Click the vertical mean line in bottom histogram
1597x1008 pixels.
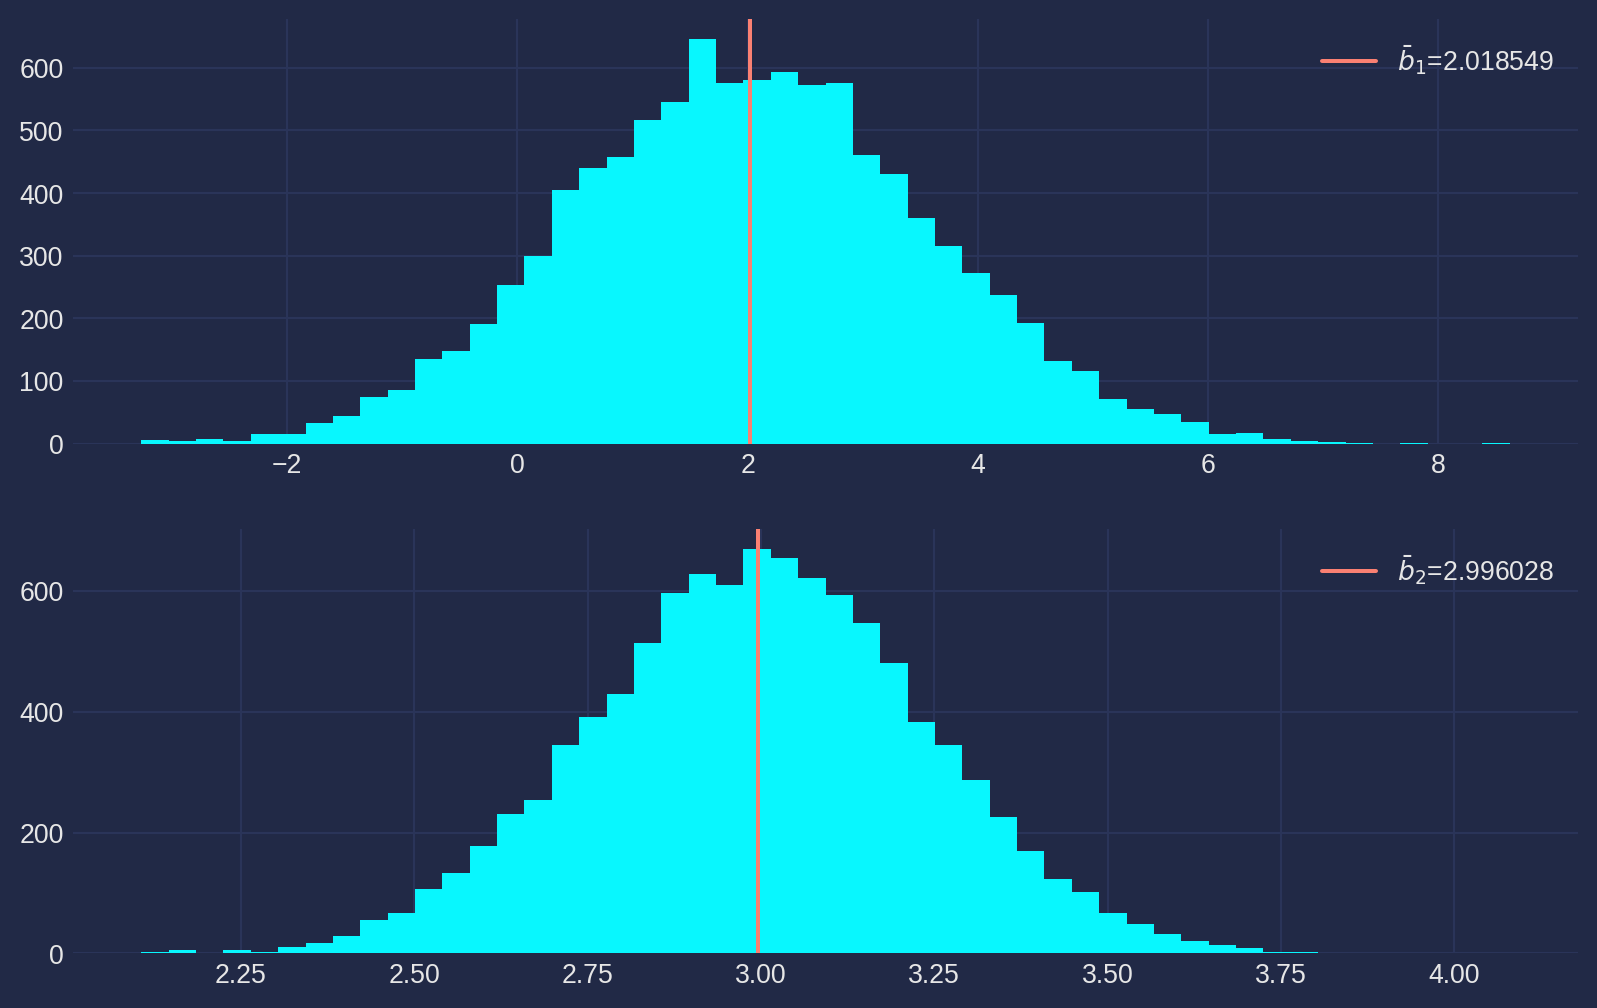click(x=758, y=741)
